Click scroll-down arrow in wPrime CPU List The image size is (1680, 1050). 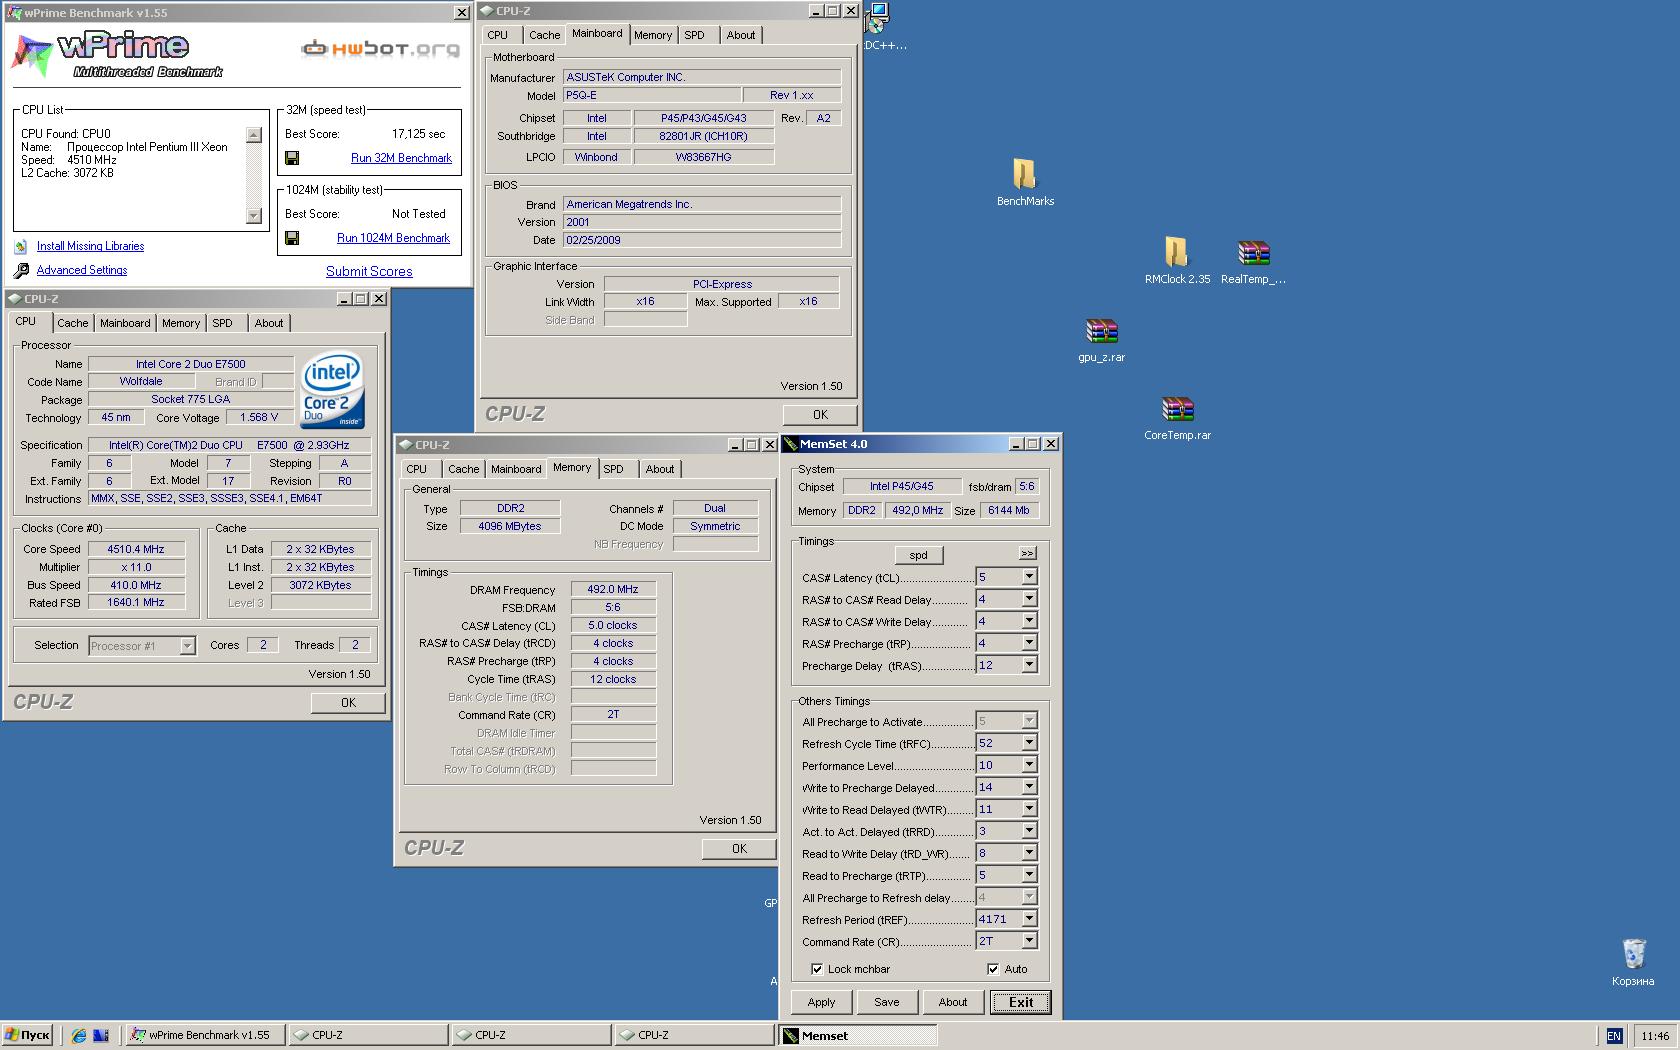254,216
